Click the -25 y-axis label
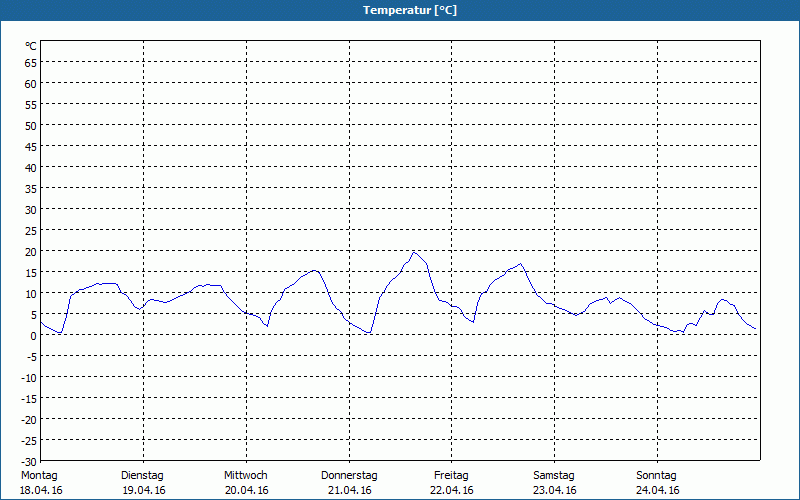The image size is (800, 500). tap(29, 440)
